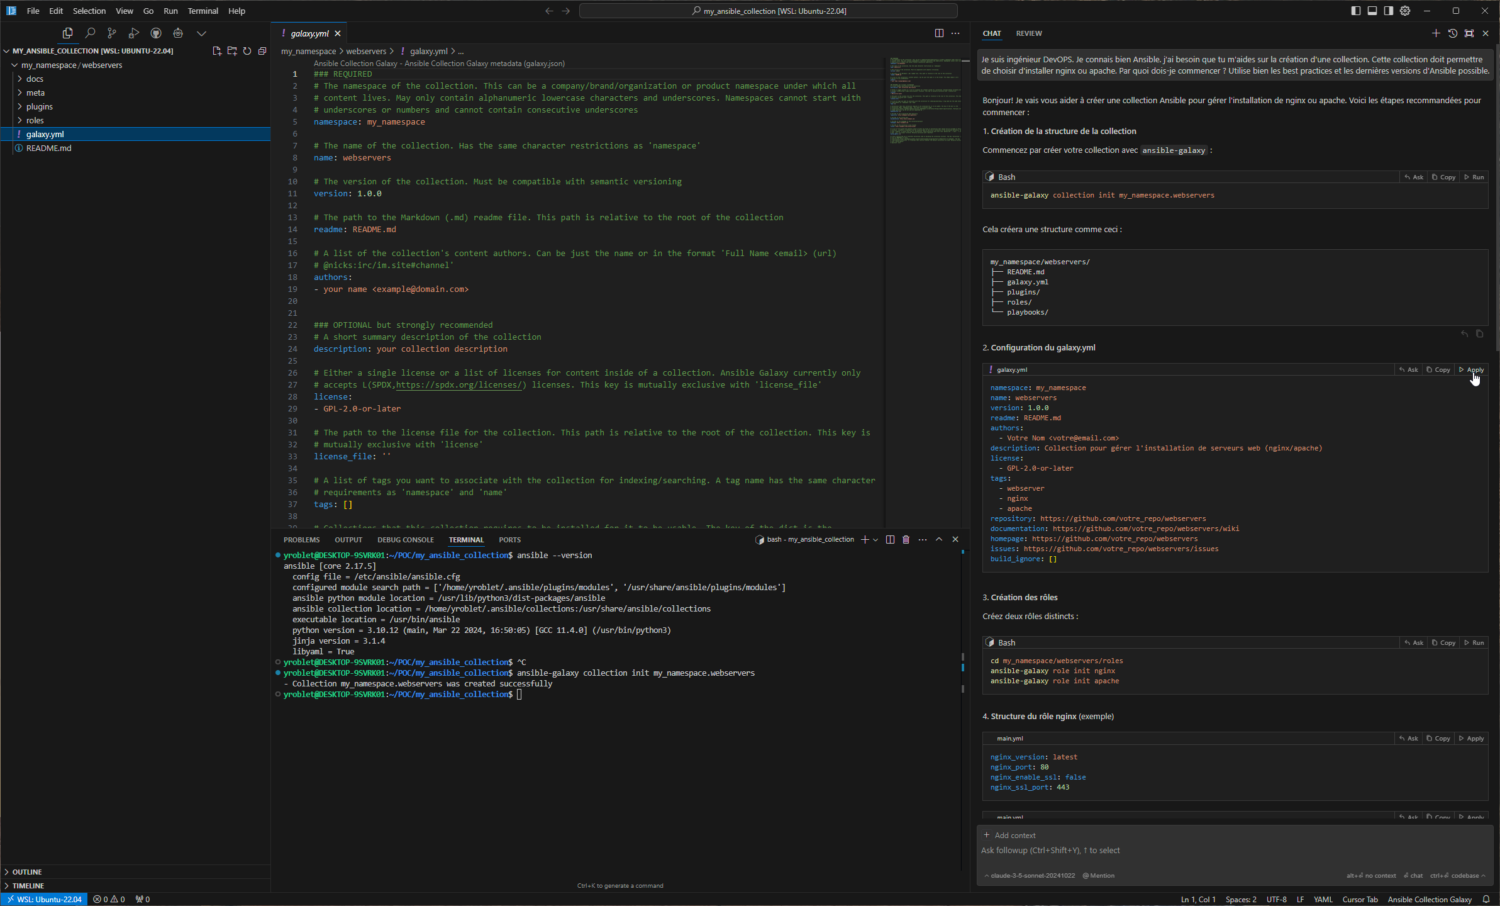
Task: Add a new terminal with plus icon
Action: tap(865, 540)
